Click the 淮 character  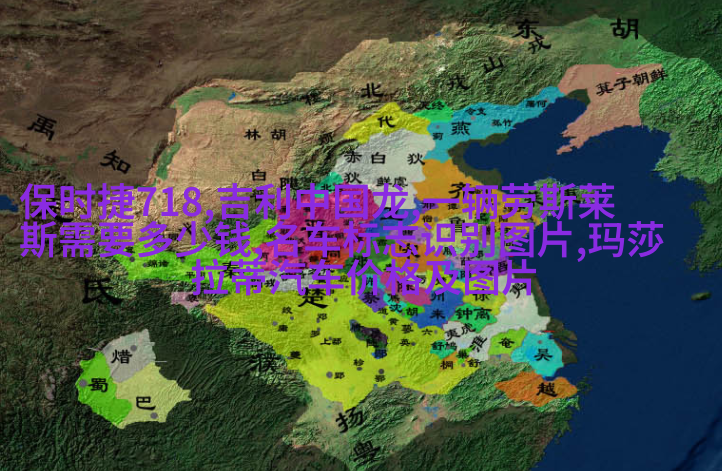pyautogui.click(x=477, y=342)
